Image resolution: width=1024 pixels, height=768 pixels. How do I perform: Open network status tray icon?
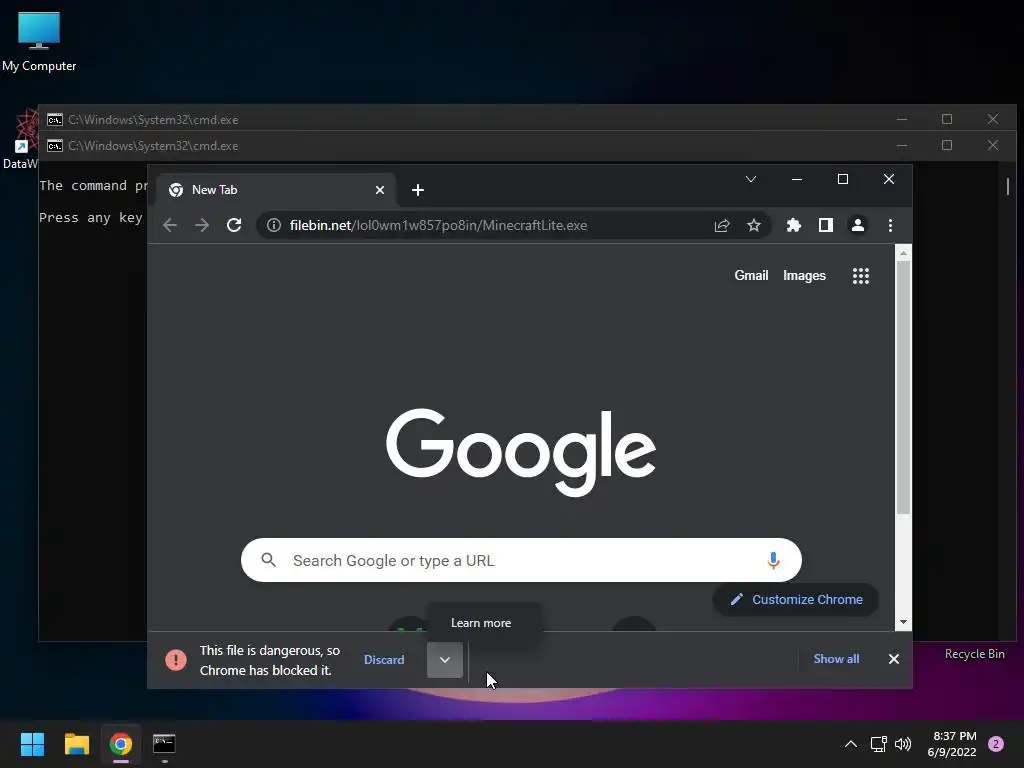(878, 744)
